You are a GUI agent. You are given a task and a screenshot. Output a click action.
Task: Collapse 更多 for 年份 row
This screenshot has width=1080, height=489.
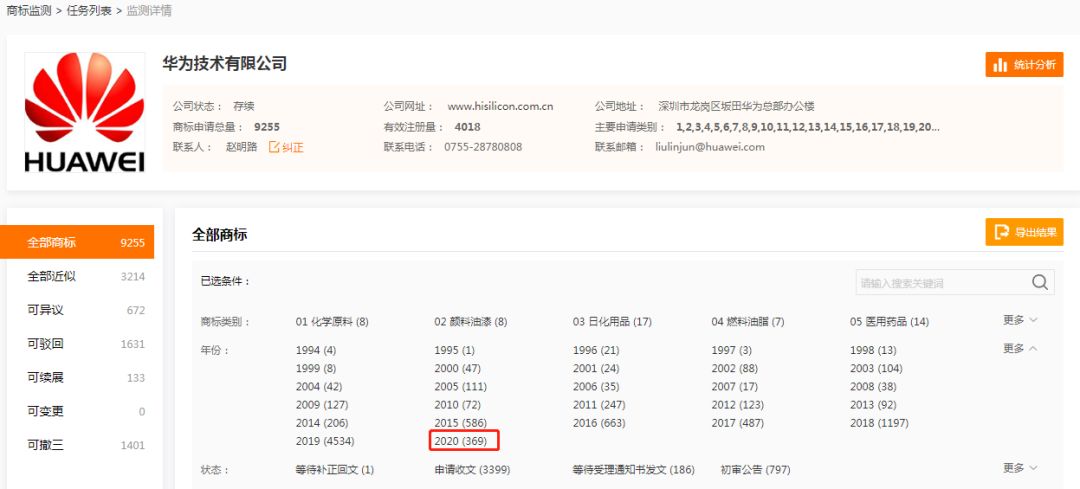[x=1020, y=348]
